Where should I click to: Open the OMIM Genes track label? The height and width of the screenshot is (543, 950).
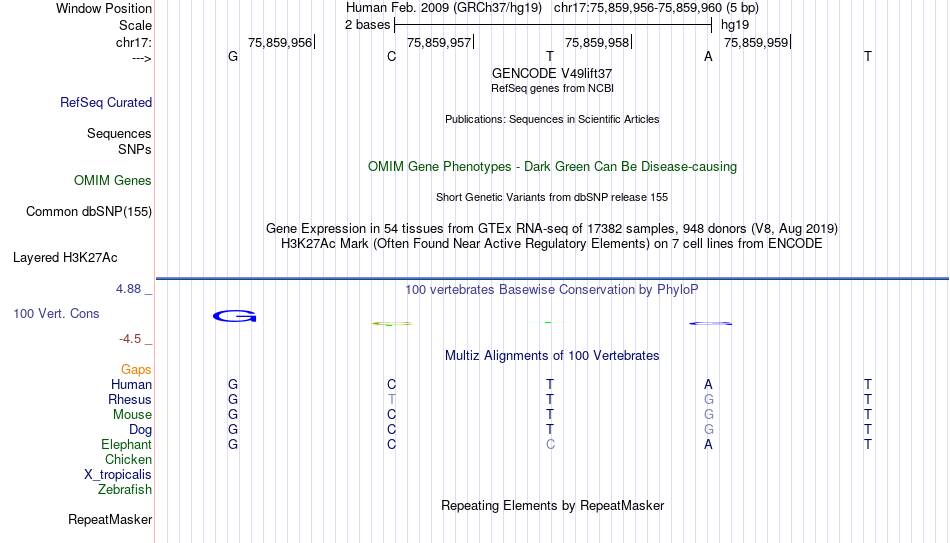(113, 181)
